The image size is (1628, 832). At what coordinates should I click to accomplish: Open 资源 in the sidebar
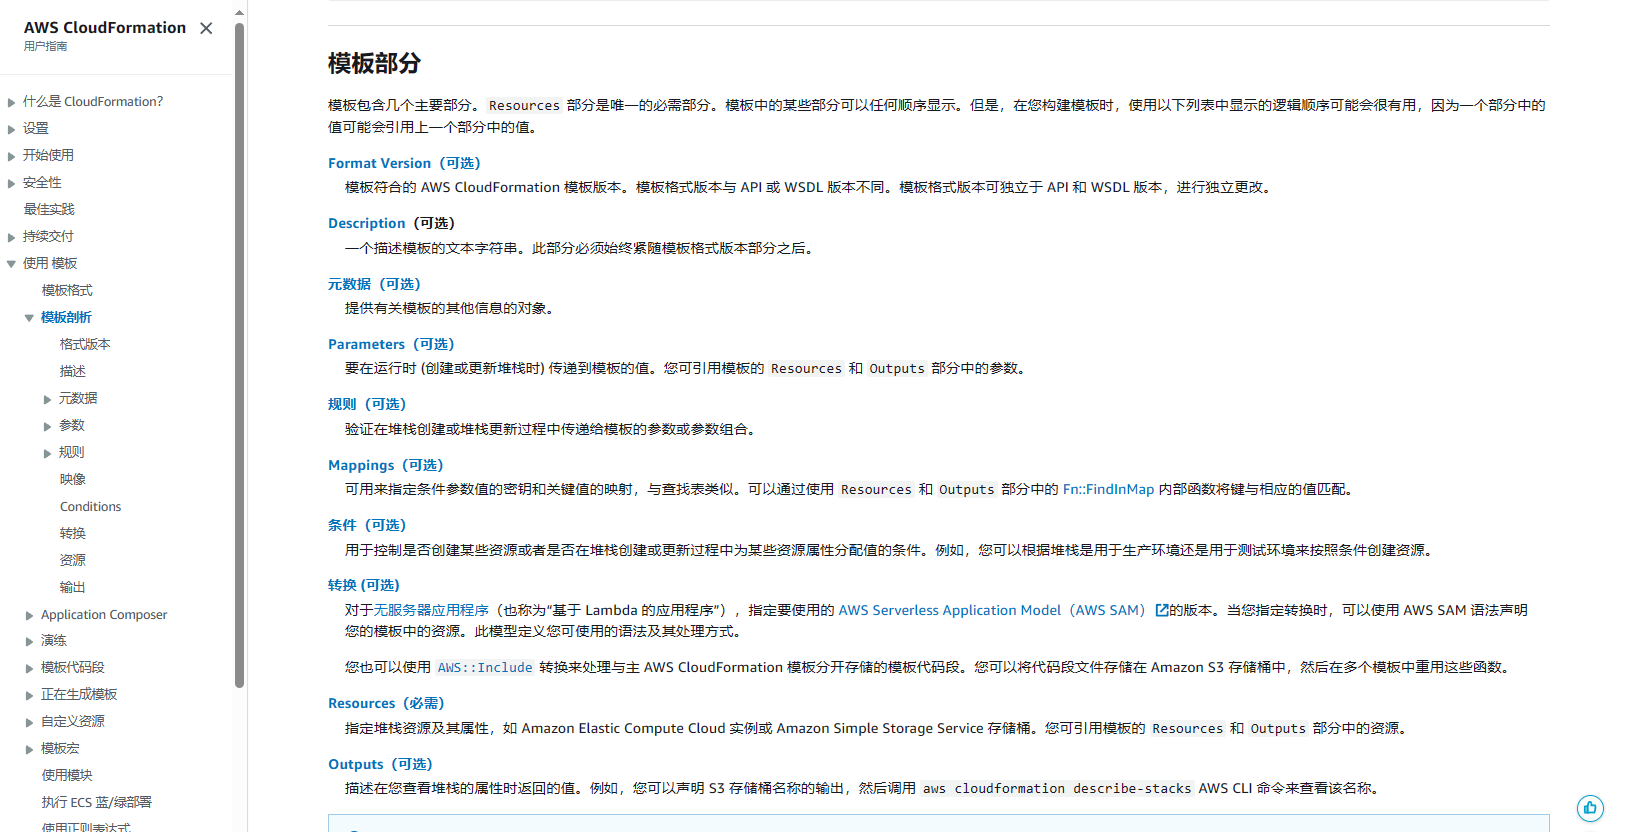tap(72, 560)
